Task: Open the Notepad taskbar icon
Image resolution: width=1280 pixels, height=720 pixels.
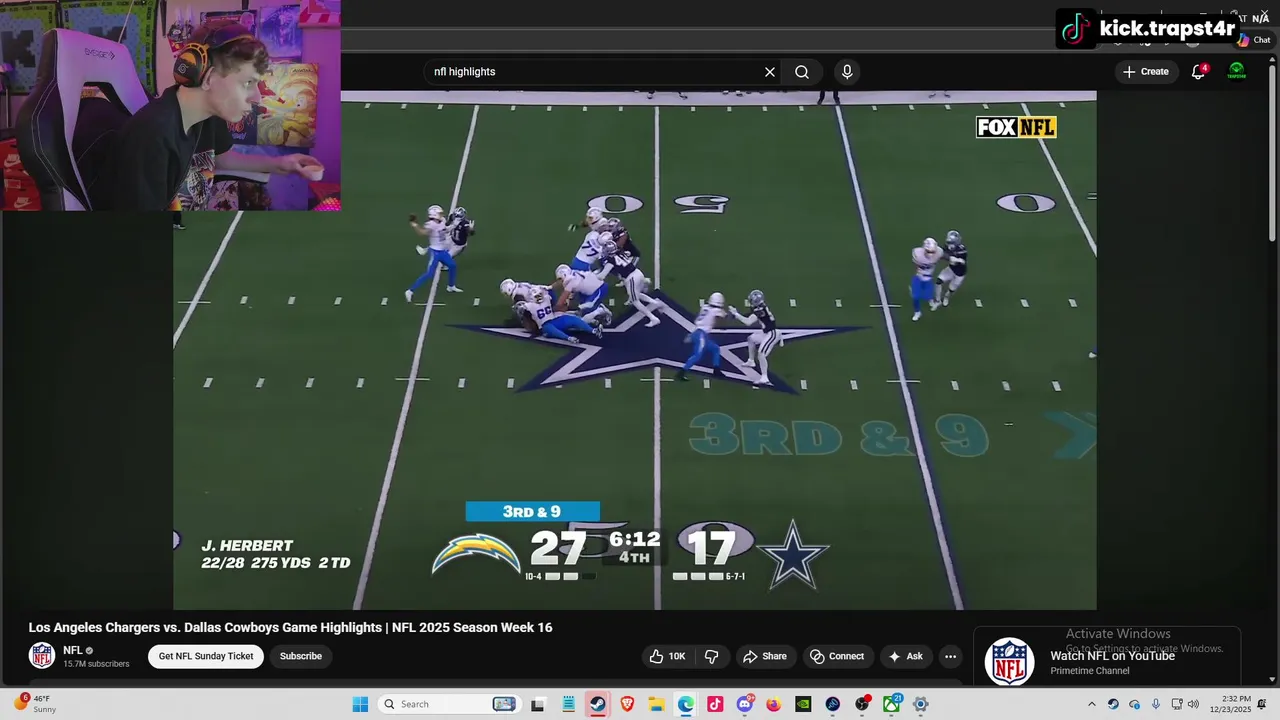Action: coord(568,704)
